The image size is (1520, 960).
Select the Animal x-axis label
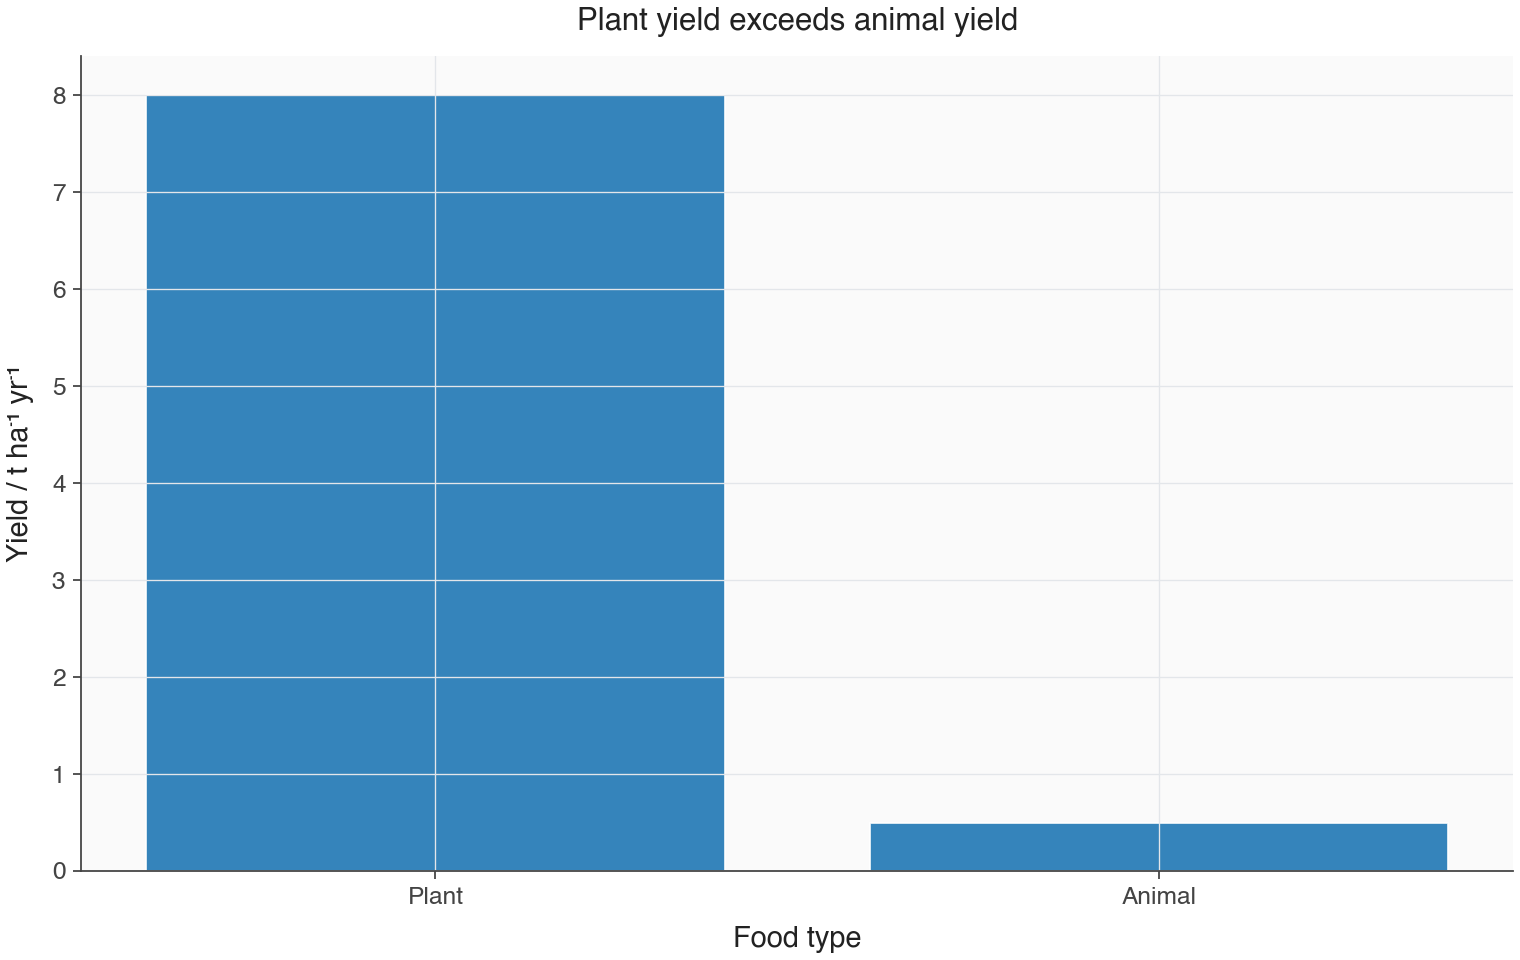click(1159, 896)
